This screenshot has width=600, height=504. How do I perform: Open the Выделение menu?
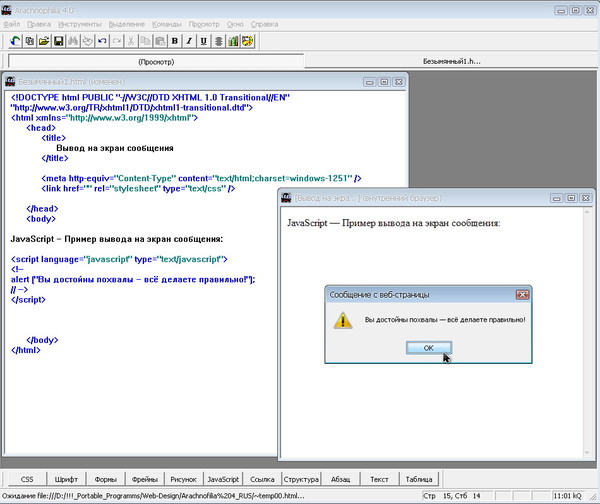coord(127,24)
